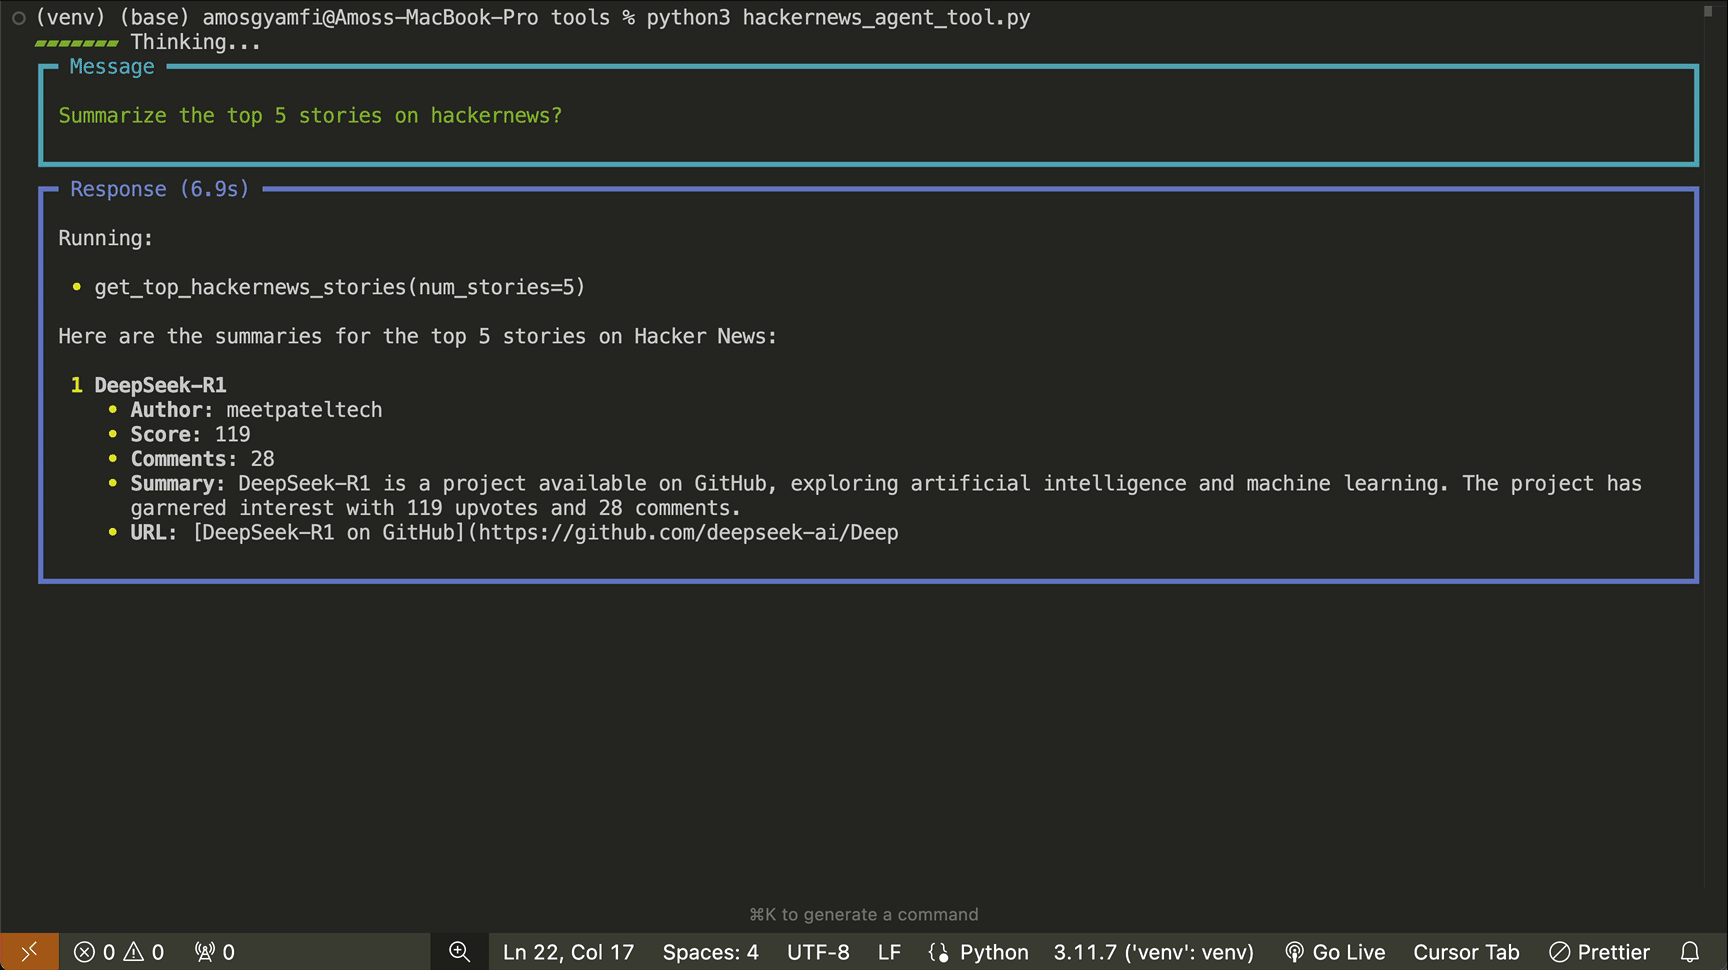The height and width of the screenshot is (970, 1728).
Task: Click the 'Summary:' label in story details
Action: tap(178, 484)
